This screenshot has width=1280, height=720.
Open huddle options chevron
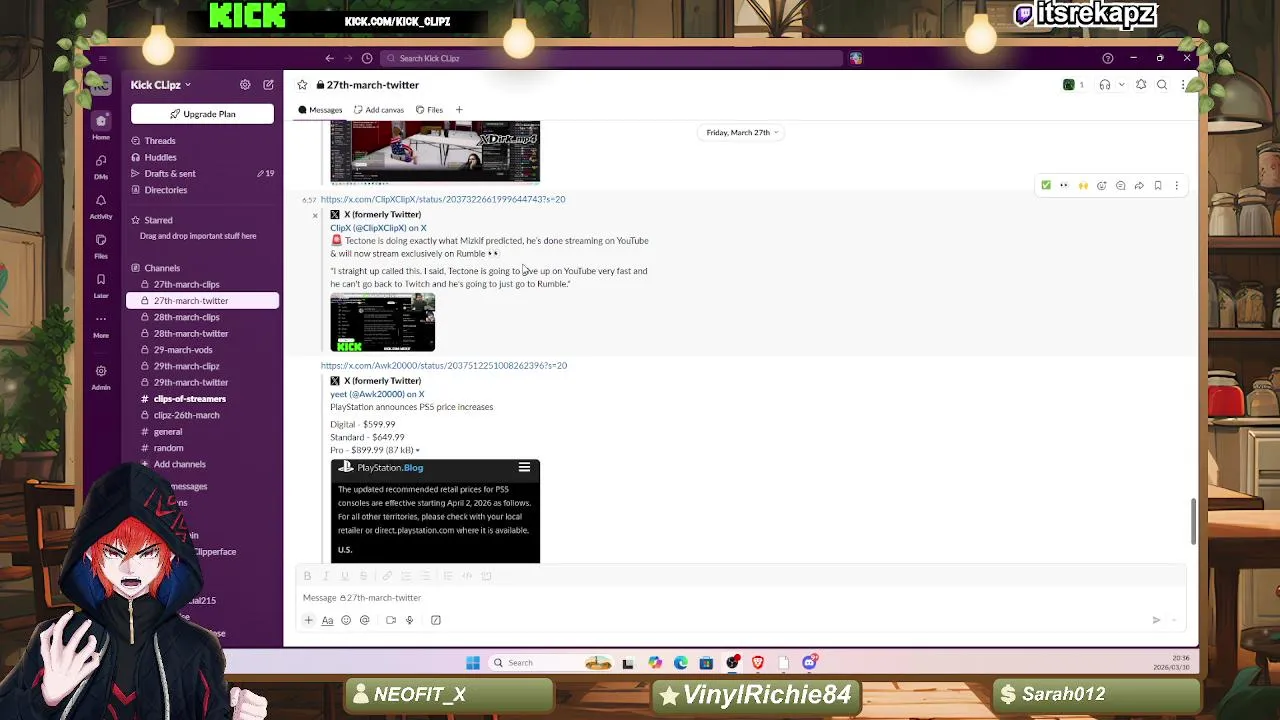pos(1121,85)
